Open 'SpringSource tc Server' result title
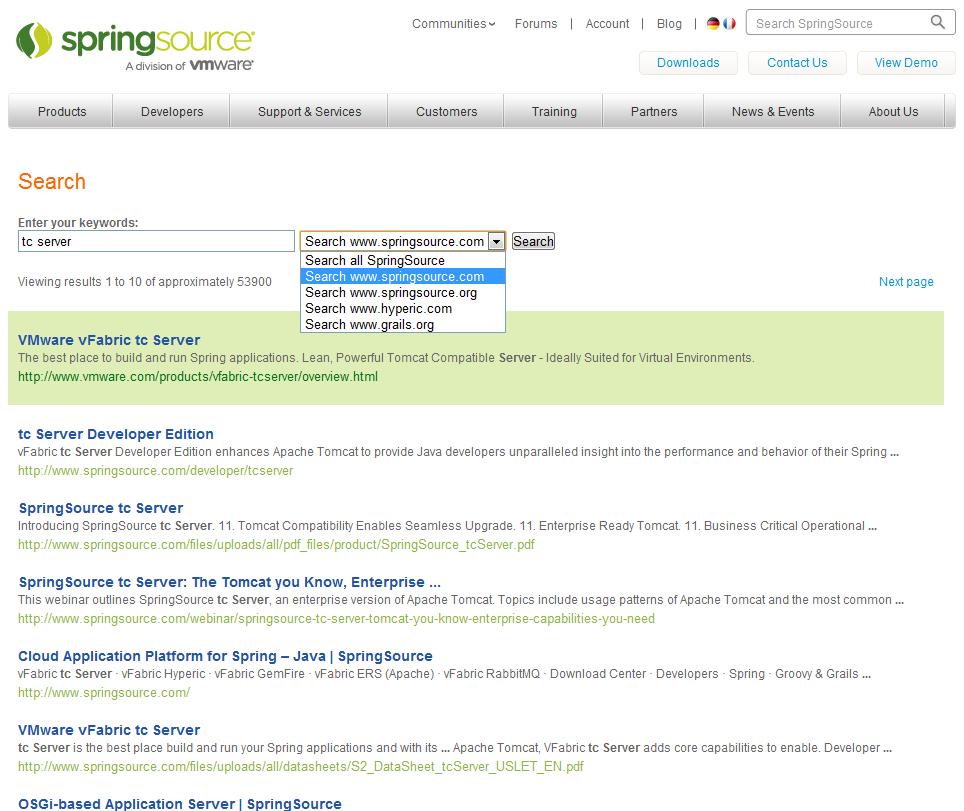 (x=101, y=508)
